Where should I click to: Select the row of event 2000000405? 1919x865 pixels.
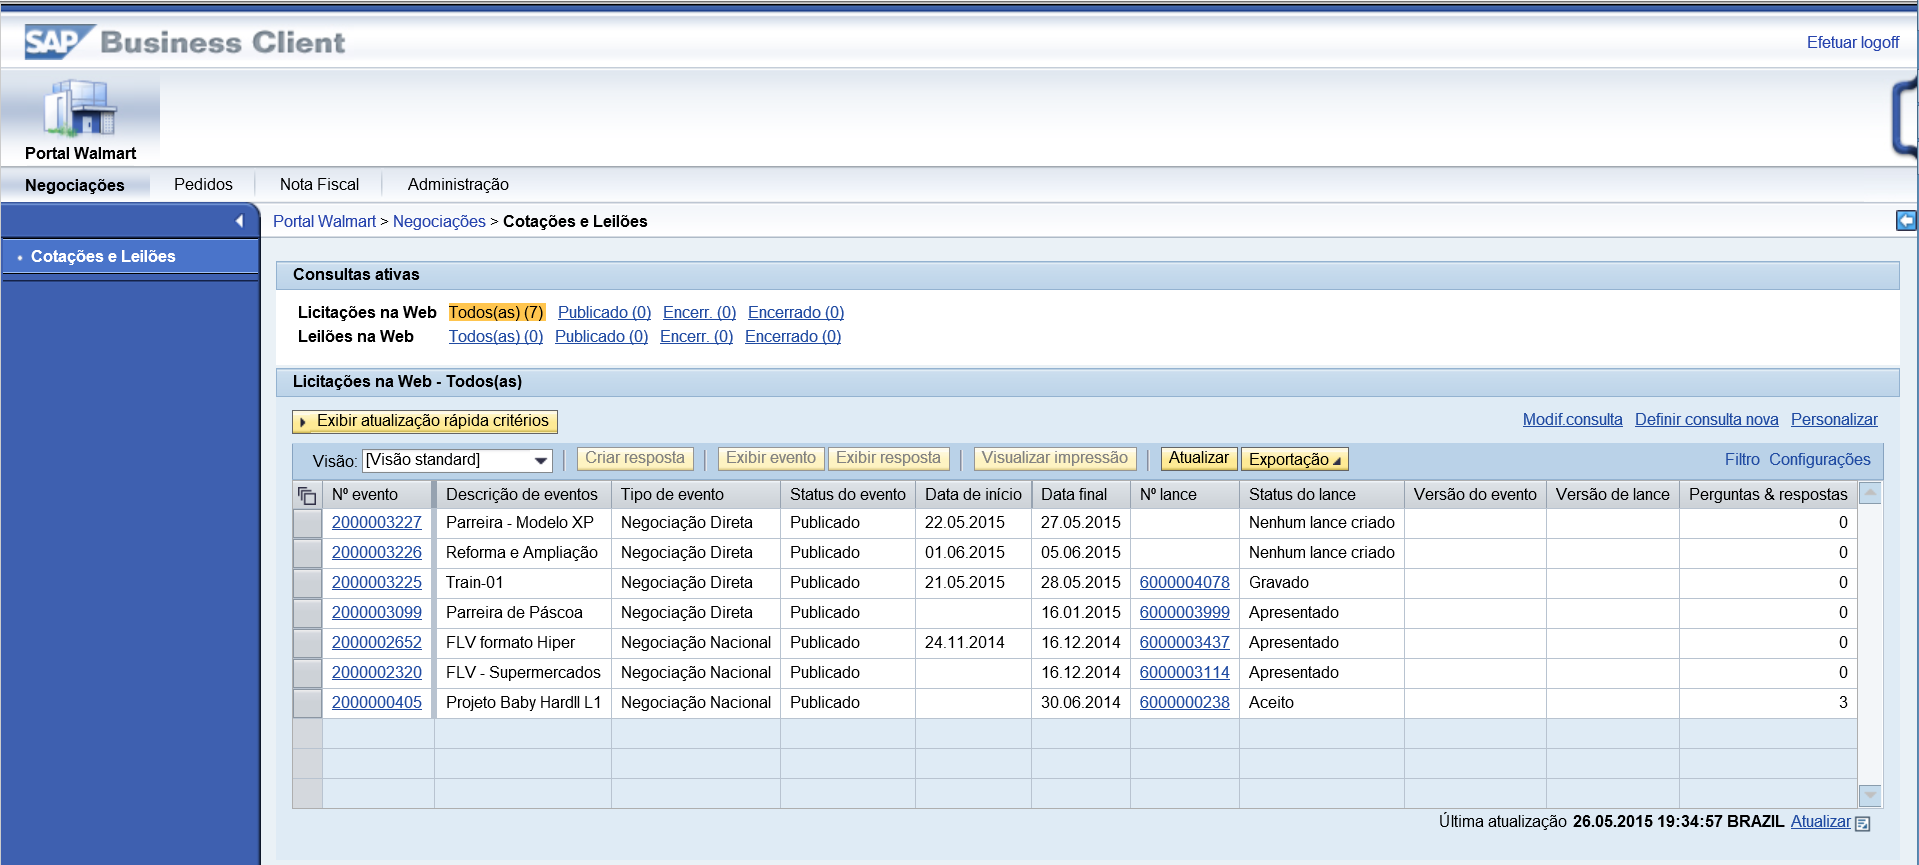(x=307, y=703)
